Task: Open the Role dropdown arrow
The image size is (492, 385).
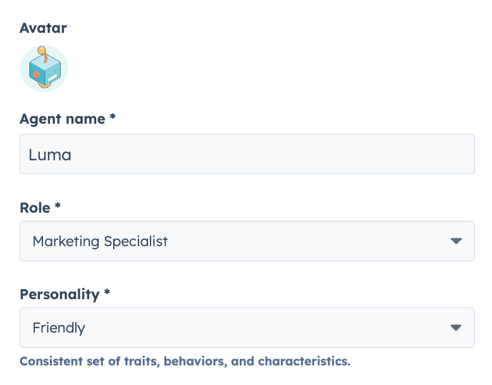Action: tap(456, 241)
